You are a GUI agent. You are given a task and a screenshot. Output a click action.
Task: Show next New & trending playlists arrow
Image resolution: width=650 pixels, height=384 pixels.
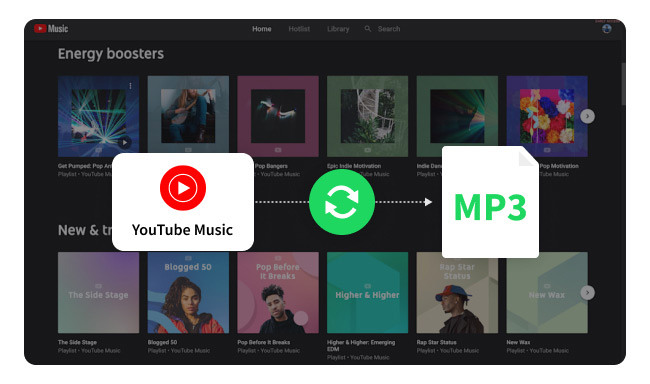pyautogui.click(x=587, y=293)
